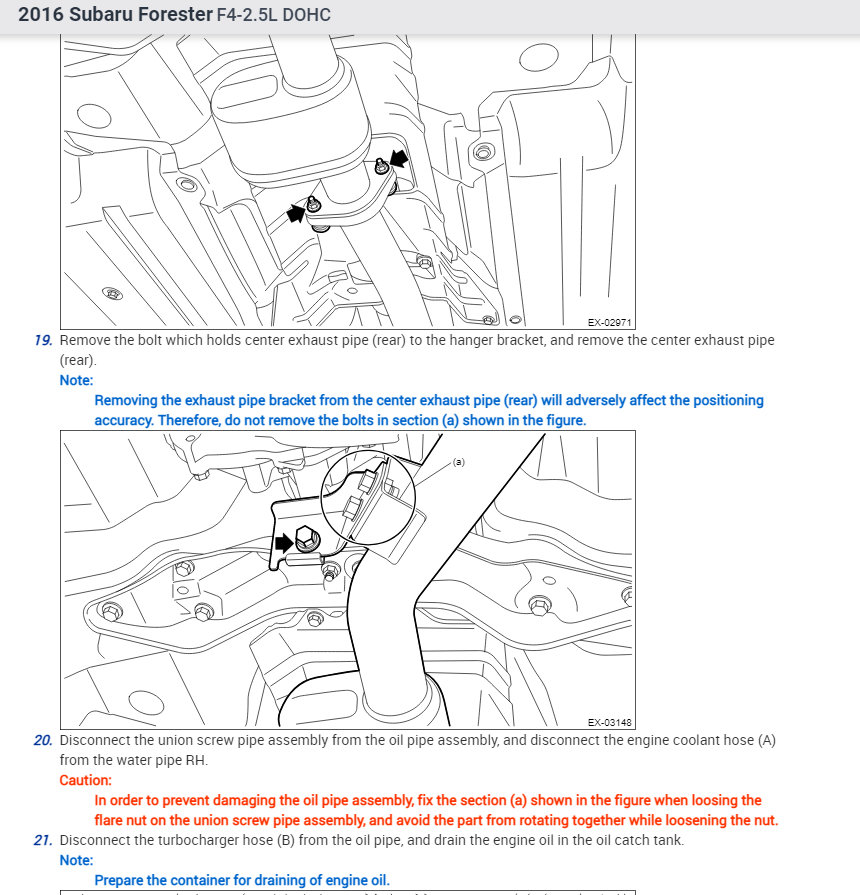This screenshot has height=895, width=860.
Task: Click the 'Disconnect the union screw pipe' step text
Action: click(x=418, y=750)
